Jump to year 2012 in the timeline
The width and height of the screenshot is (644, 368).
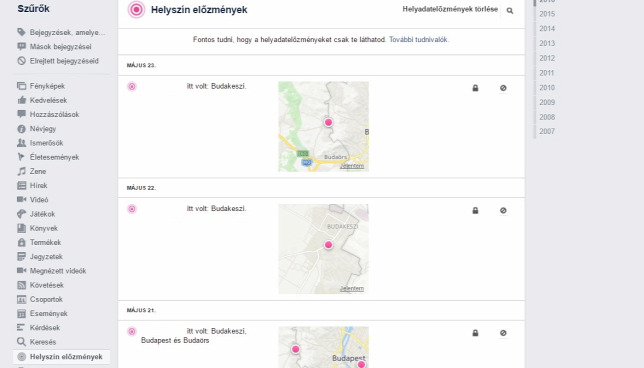547,58
